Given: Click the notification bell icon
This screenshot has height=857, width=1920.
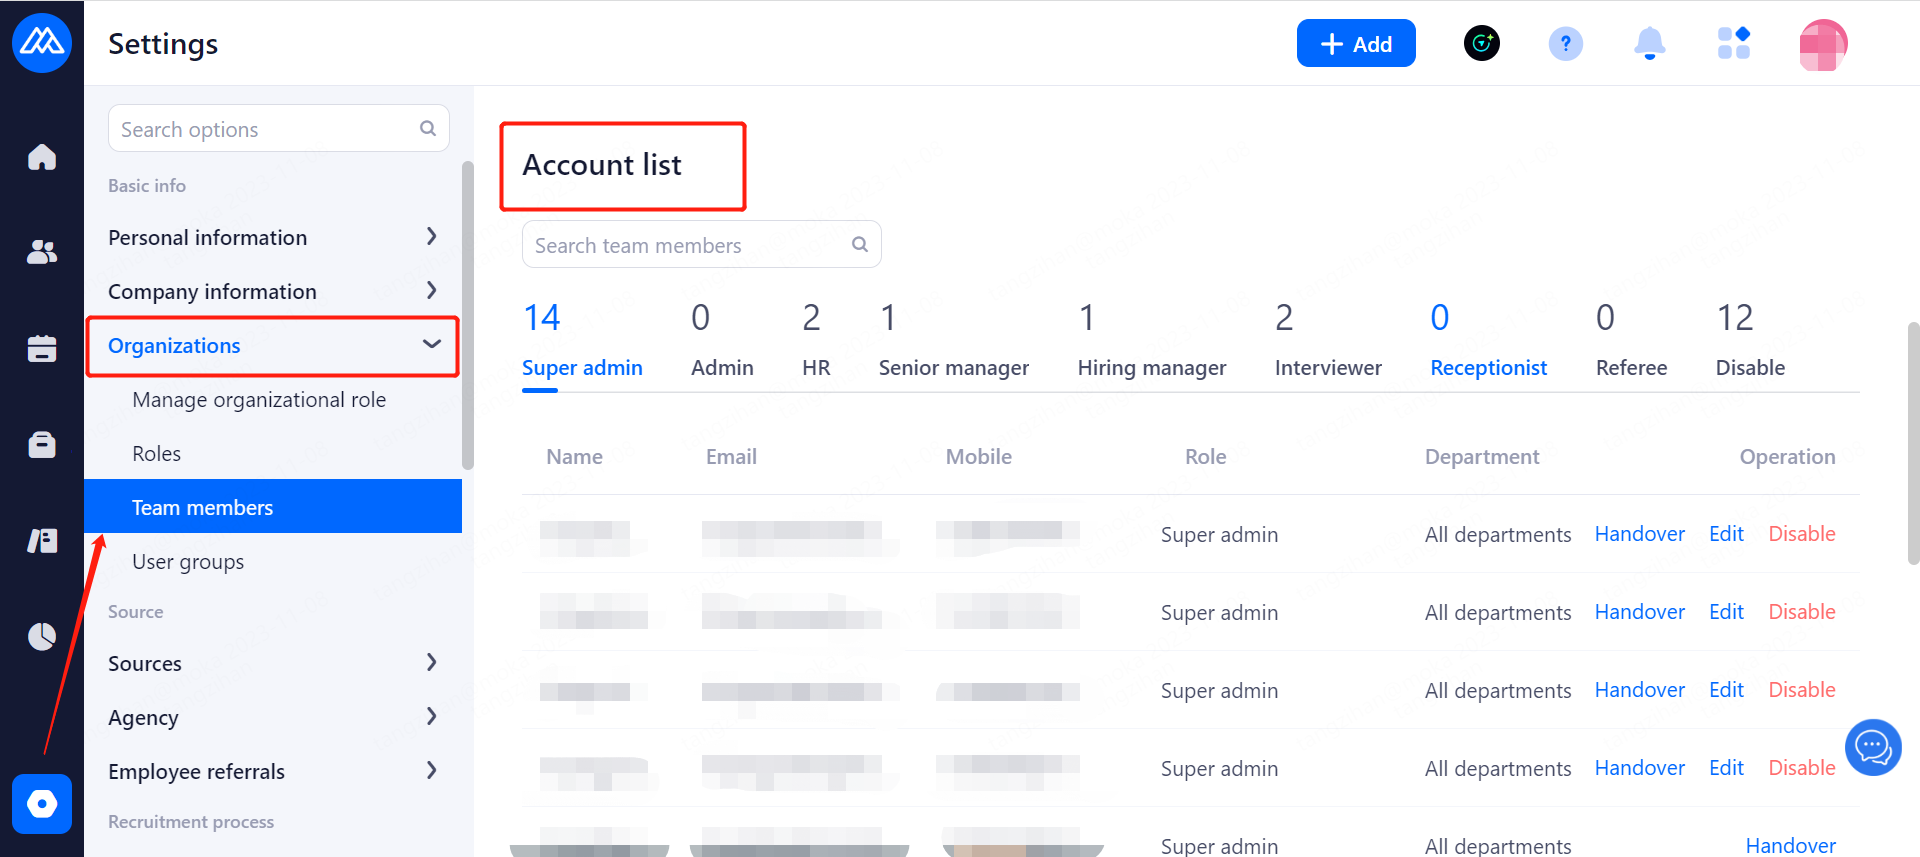Looking at the screenshot, I should coord(1649,44).
